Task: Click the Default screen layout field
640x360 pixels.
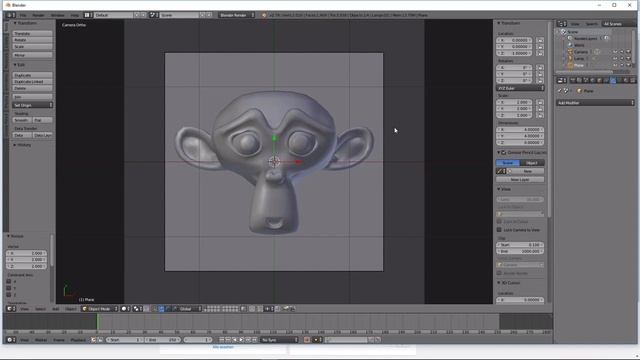Action: click(x=114, y=15)
